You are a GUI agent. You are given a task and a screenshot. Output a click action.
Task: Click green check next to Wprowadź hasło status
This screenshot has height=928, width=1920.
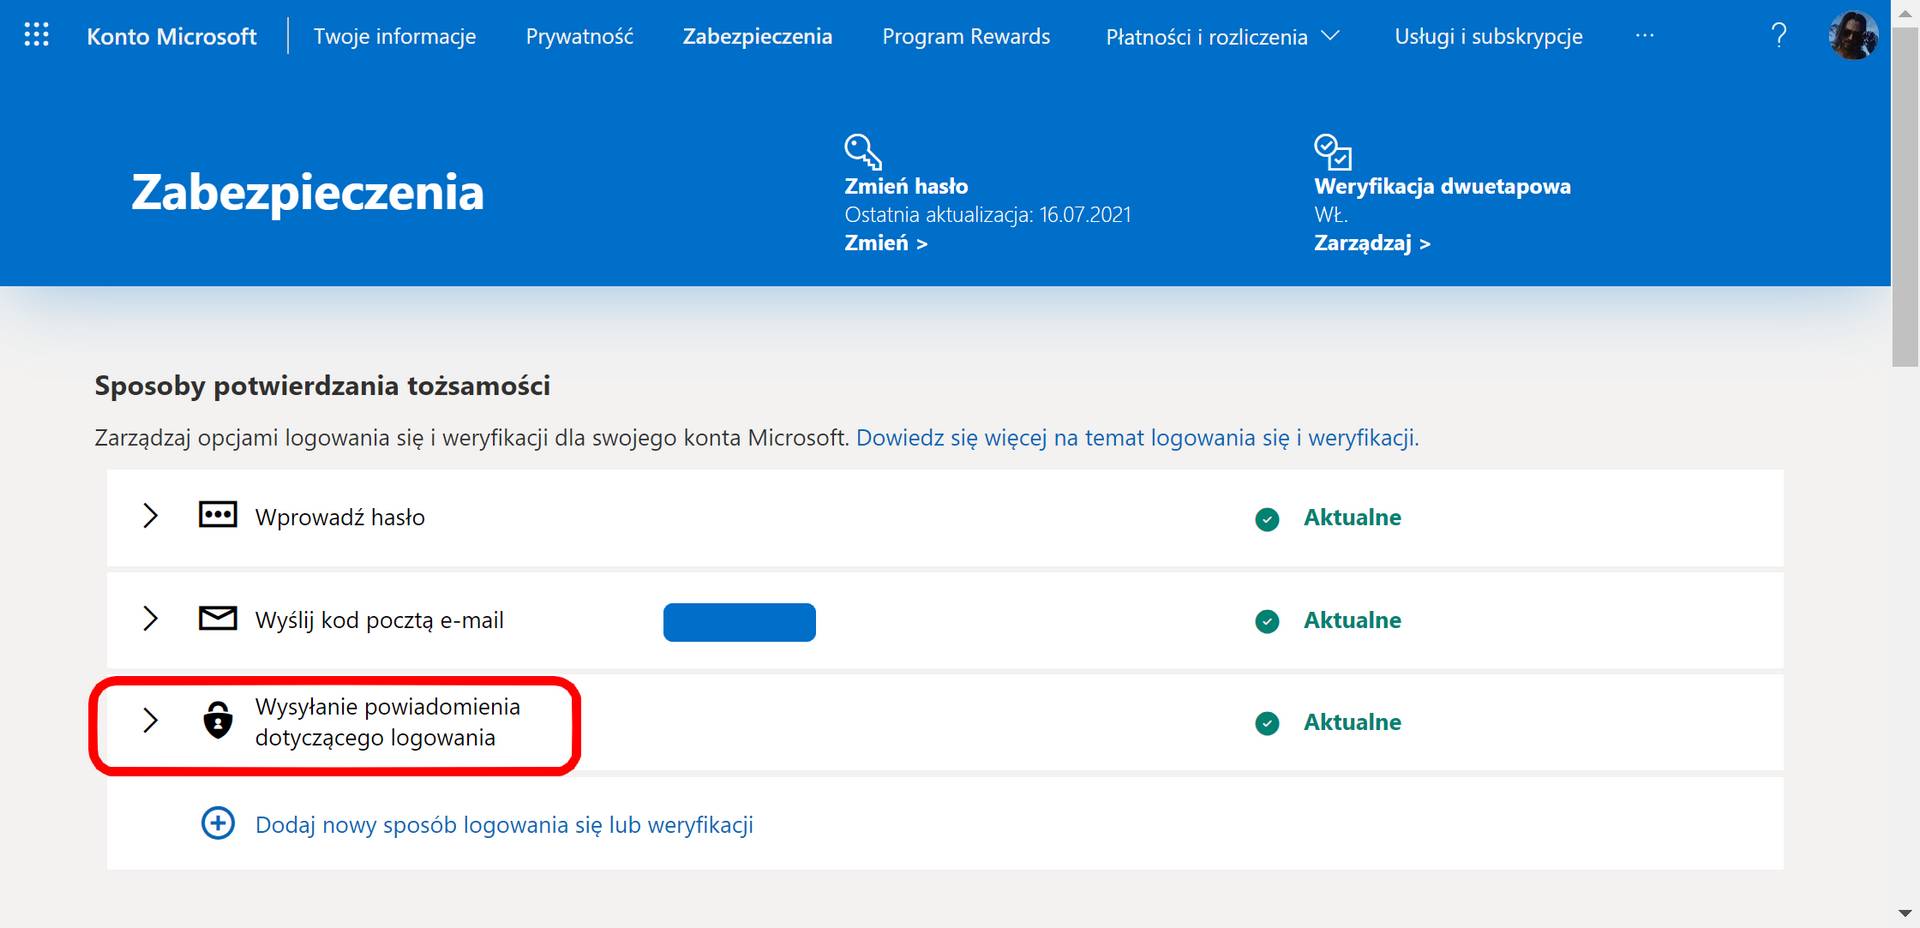click(1267, 519)
